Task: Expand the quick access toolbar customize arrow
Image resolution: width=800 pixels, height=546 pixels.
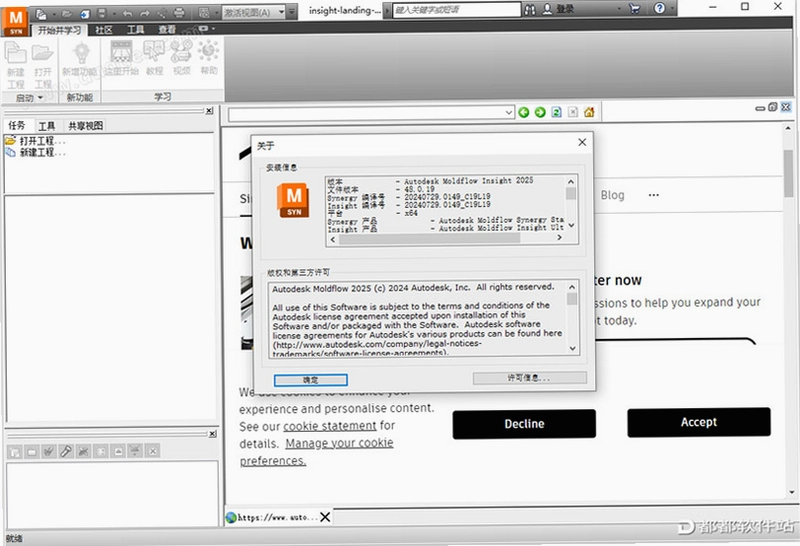Action: click(292, 12)
